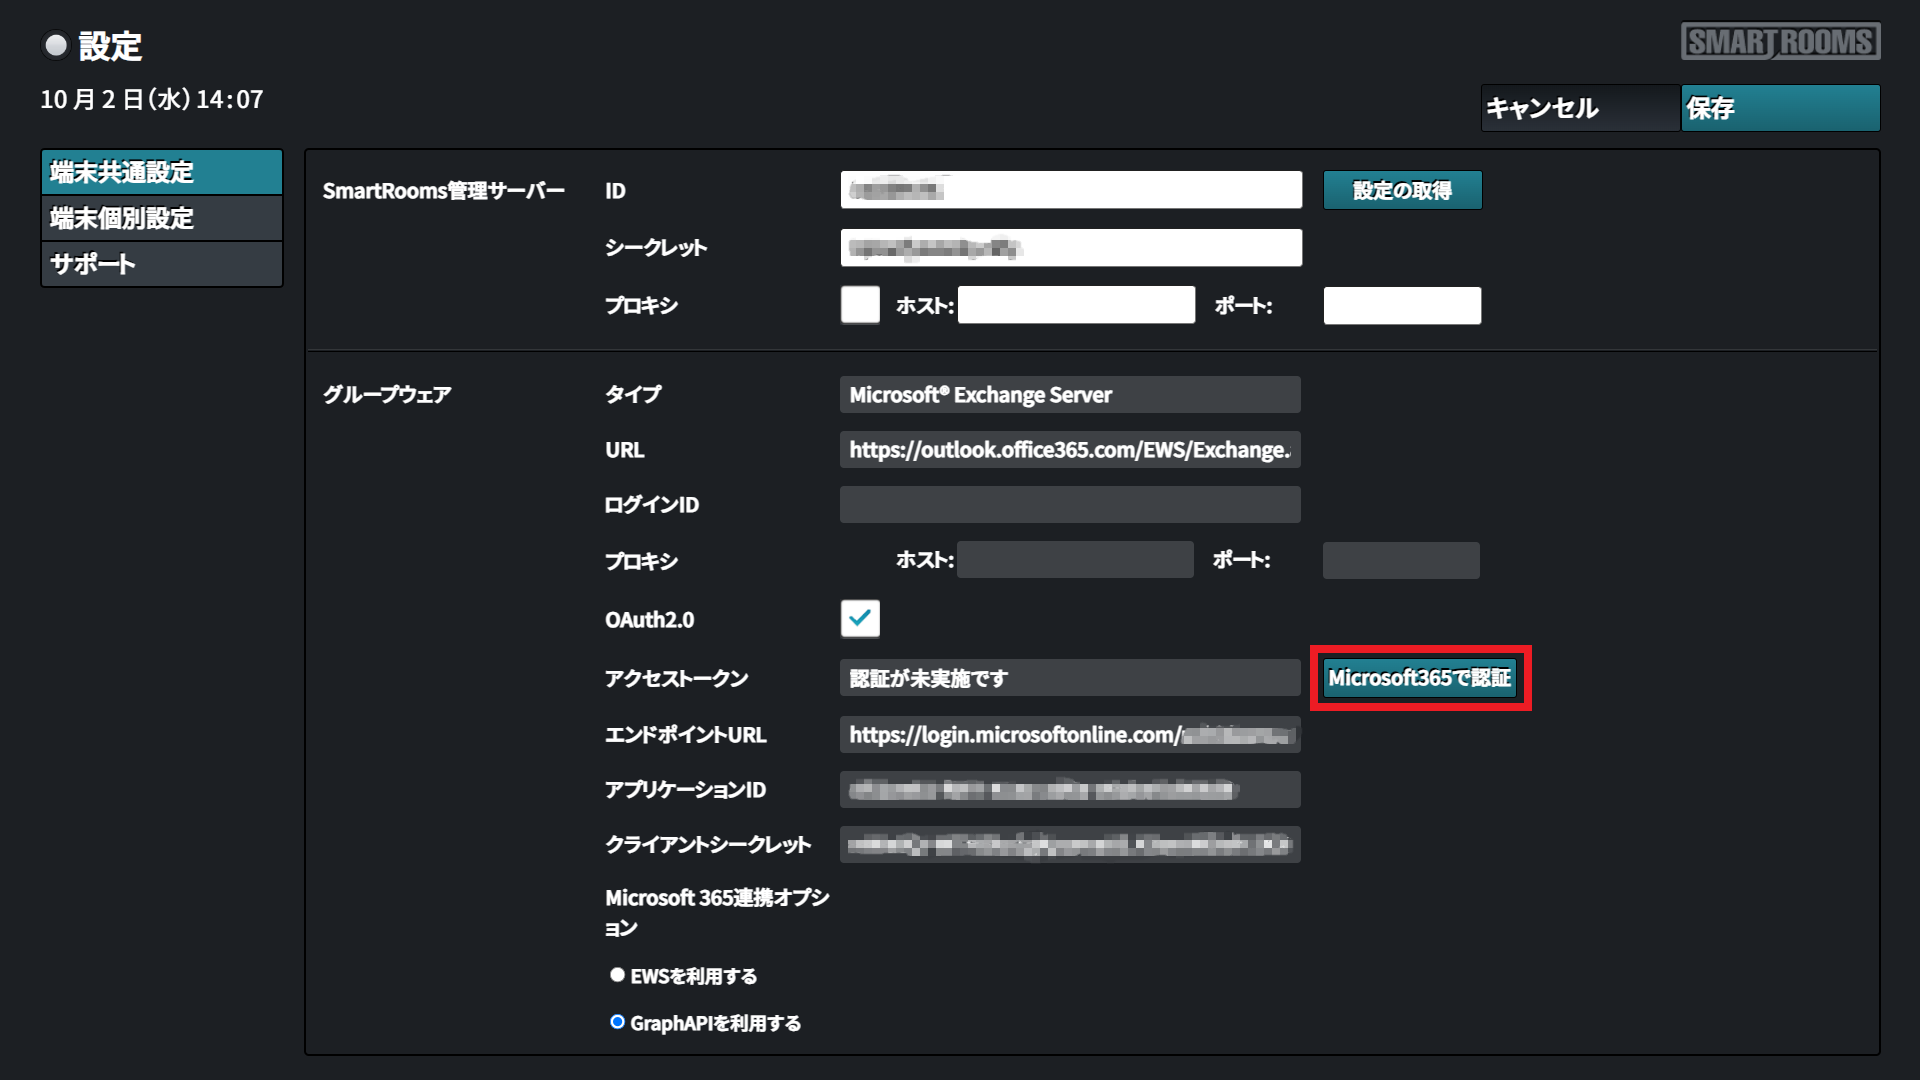Click the SmartRooms server ID input field

(1071, 190)
